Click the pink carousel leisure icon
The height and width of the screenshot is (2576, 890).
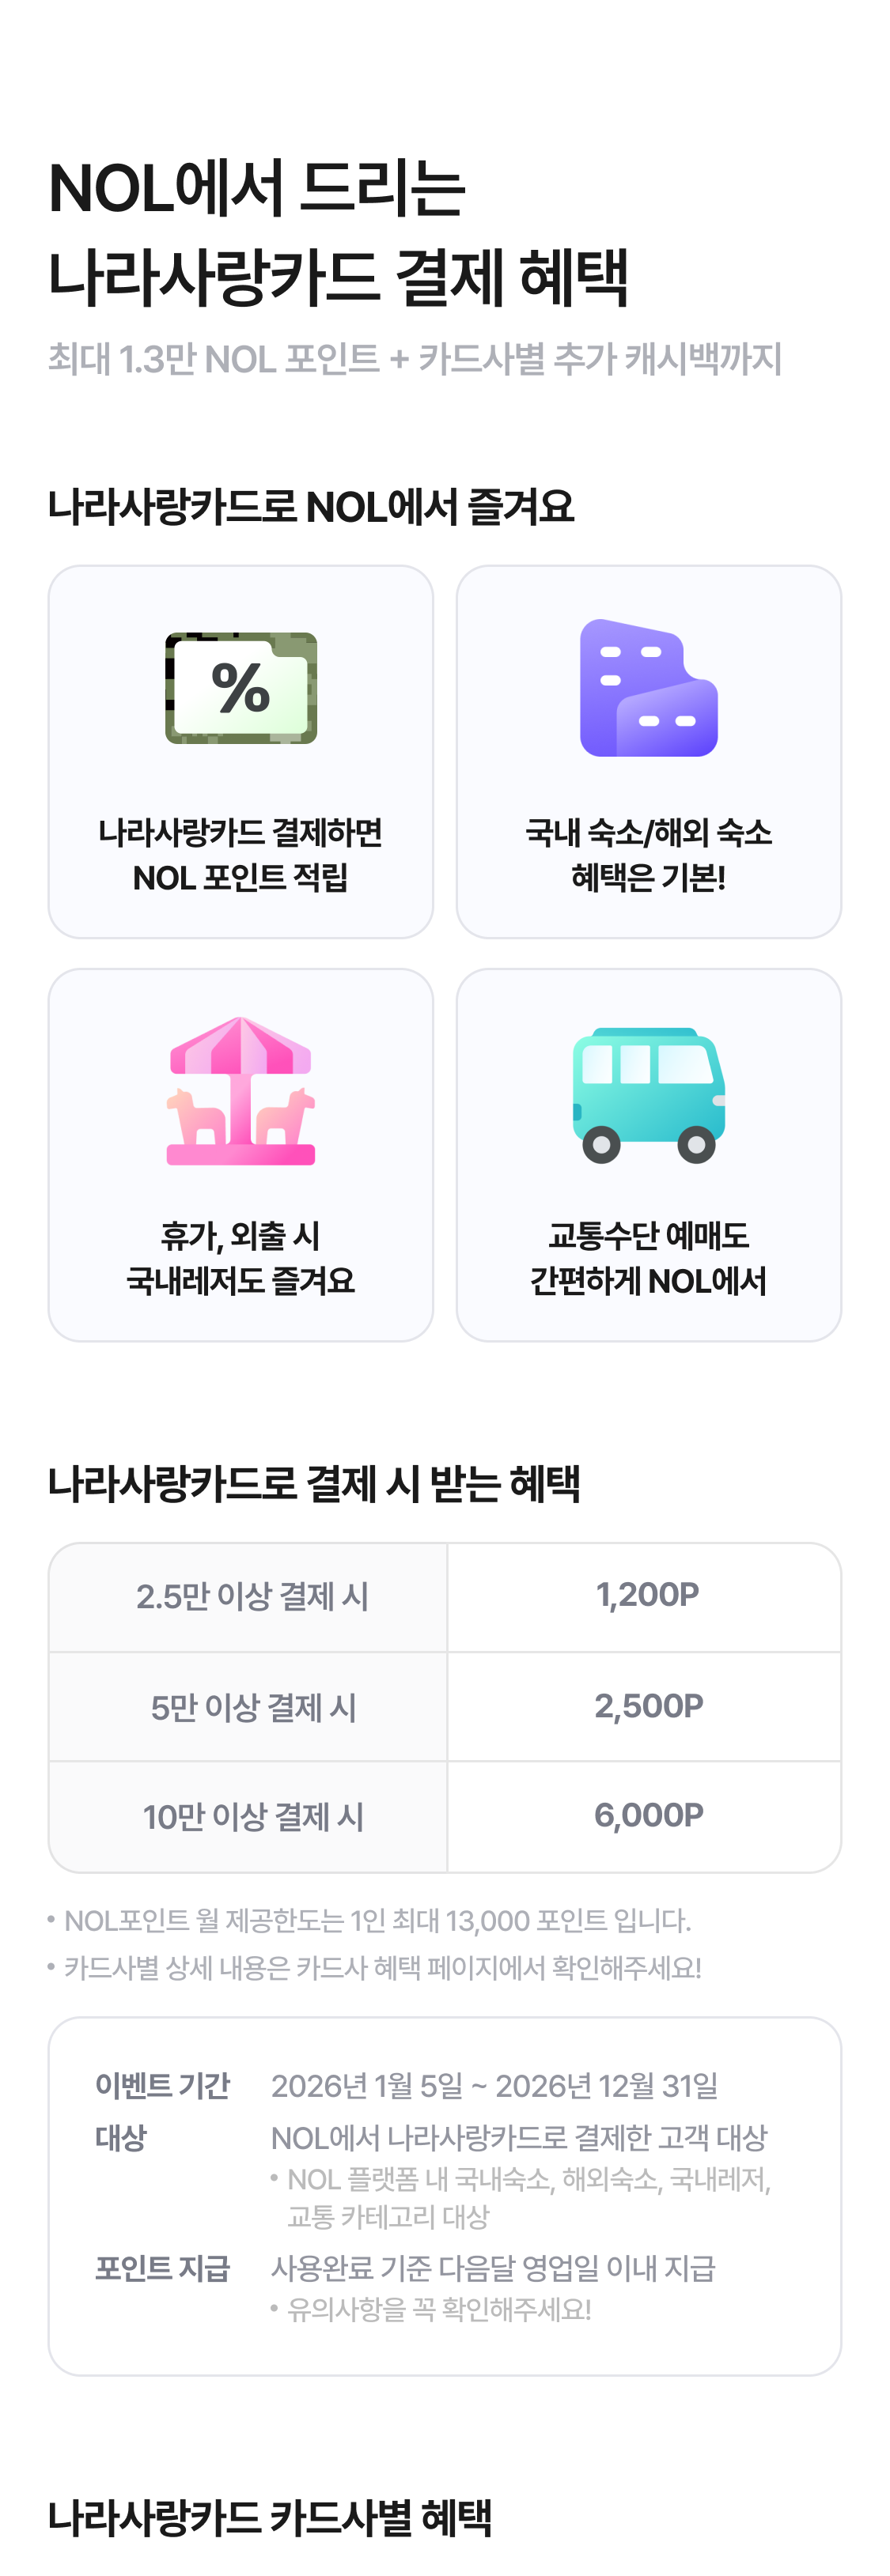point(241,1091)
